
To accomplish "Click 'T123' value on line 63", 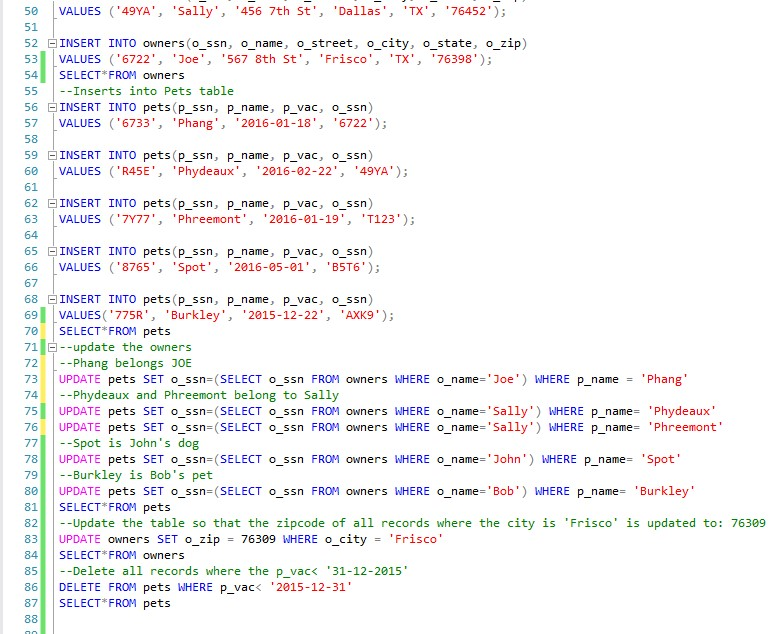I will 381,219.
